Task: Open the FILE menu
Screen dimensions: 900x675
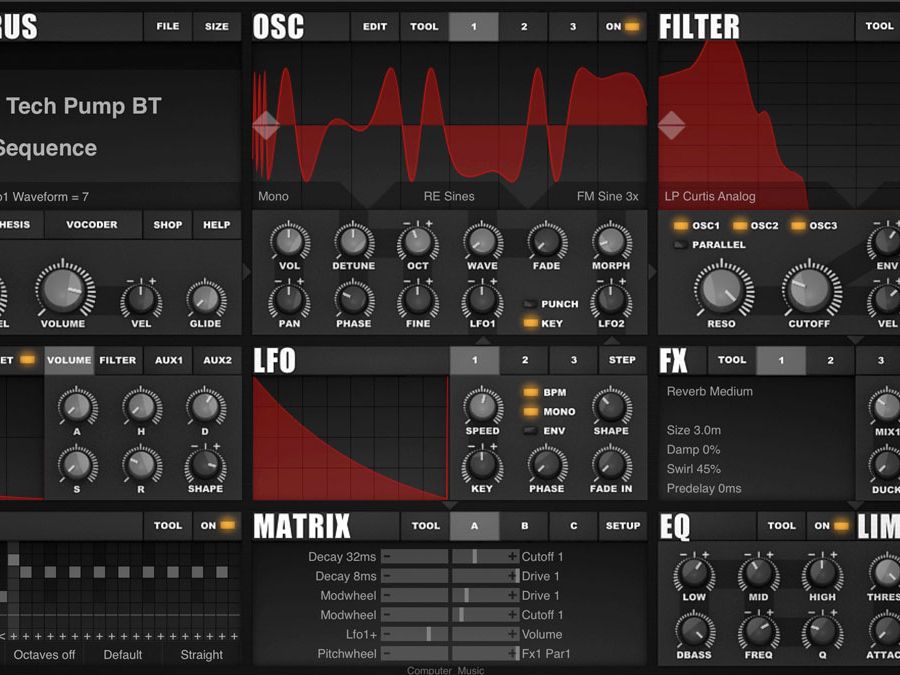Action: [x=168, y=26]
